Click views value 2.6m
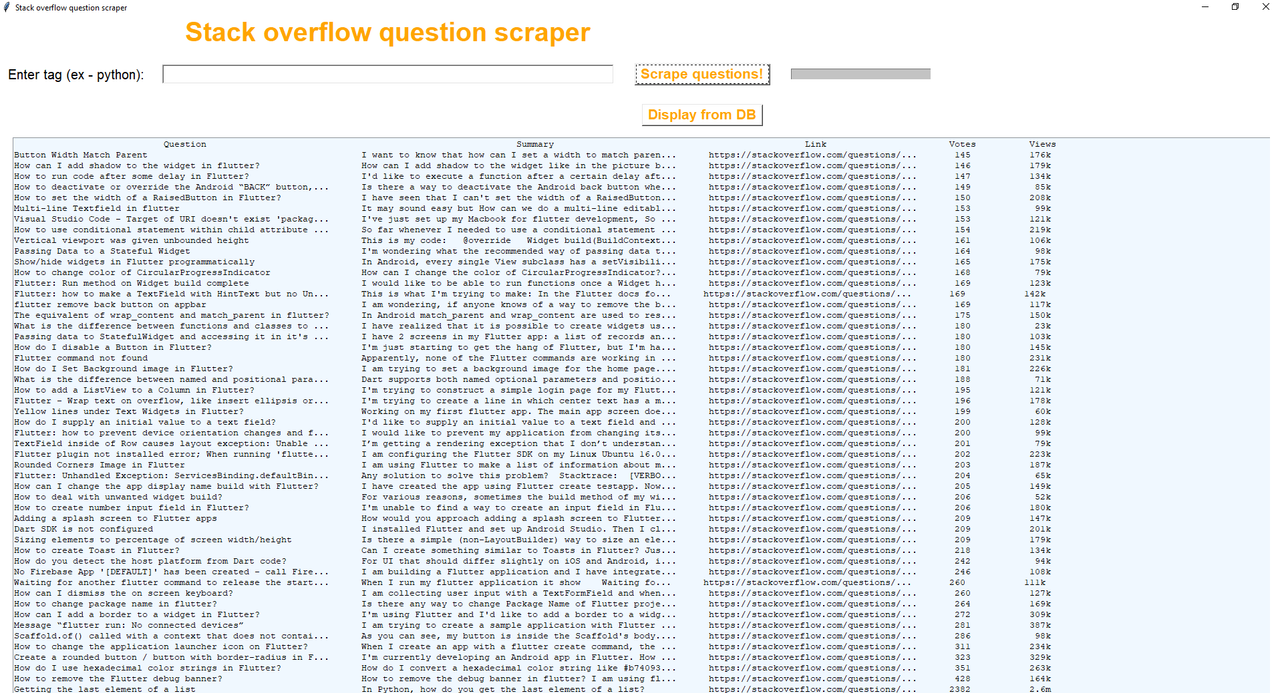 (x=1039, y=688)
